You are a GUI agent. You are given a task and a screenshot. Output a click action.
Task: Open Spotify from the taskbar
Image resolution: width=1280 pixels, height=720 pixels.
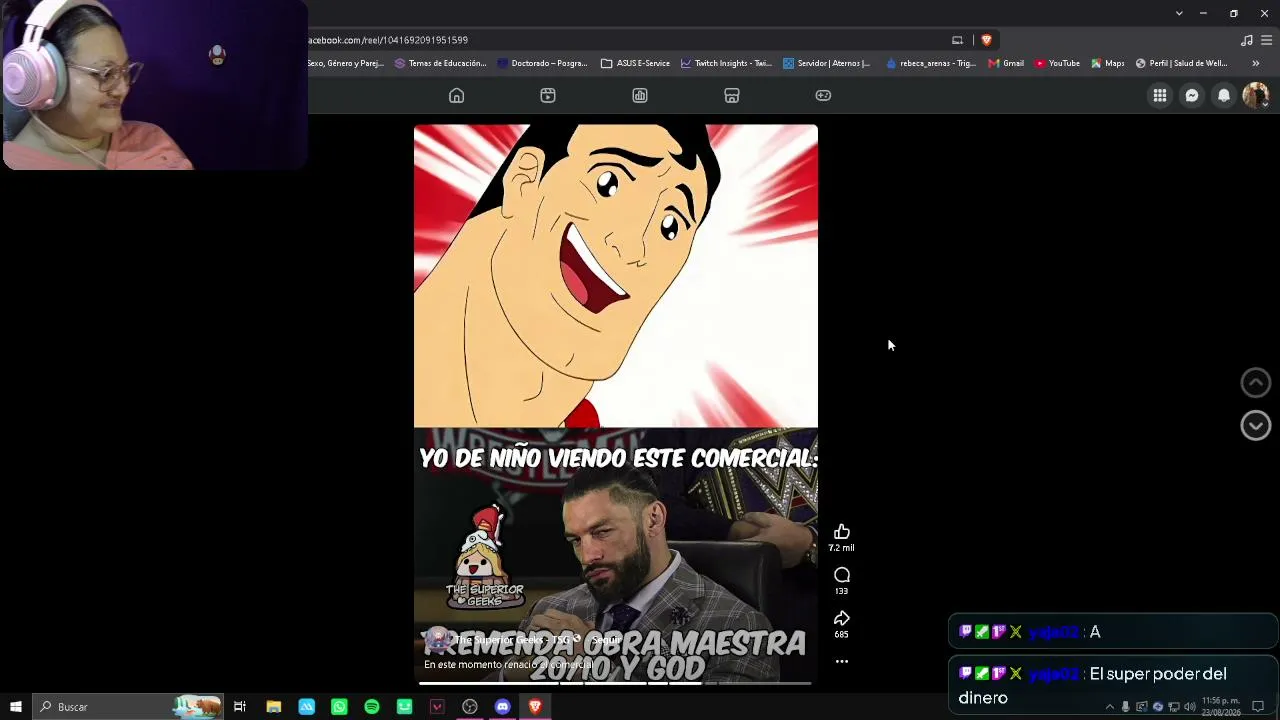(372, 707)
